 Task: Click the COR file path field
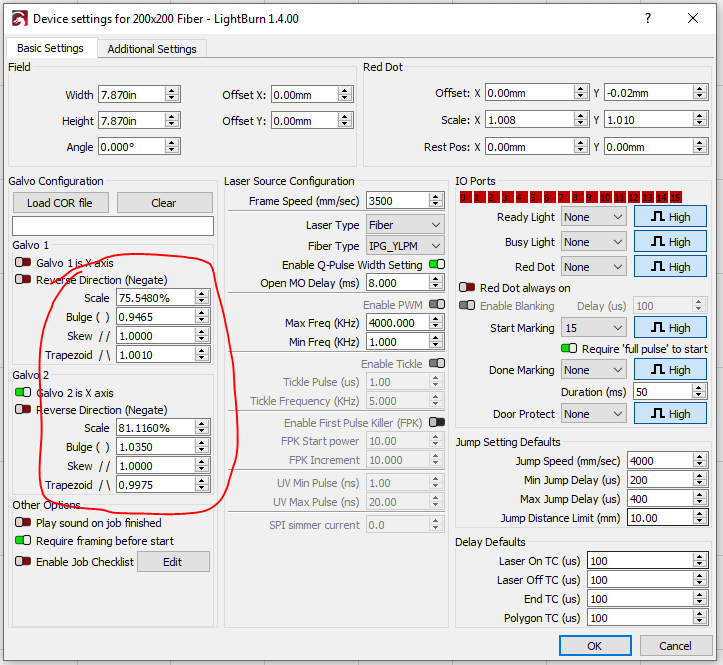click(113, 226)
